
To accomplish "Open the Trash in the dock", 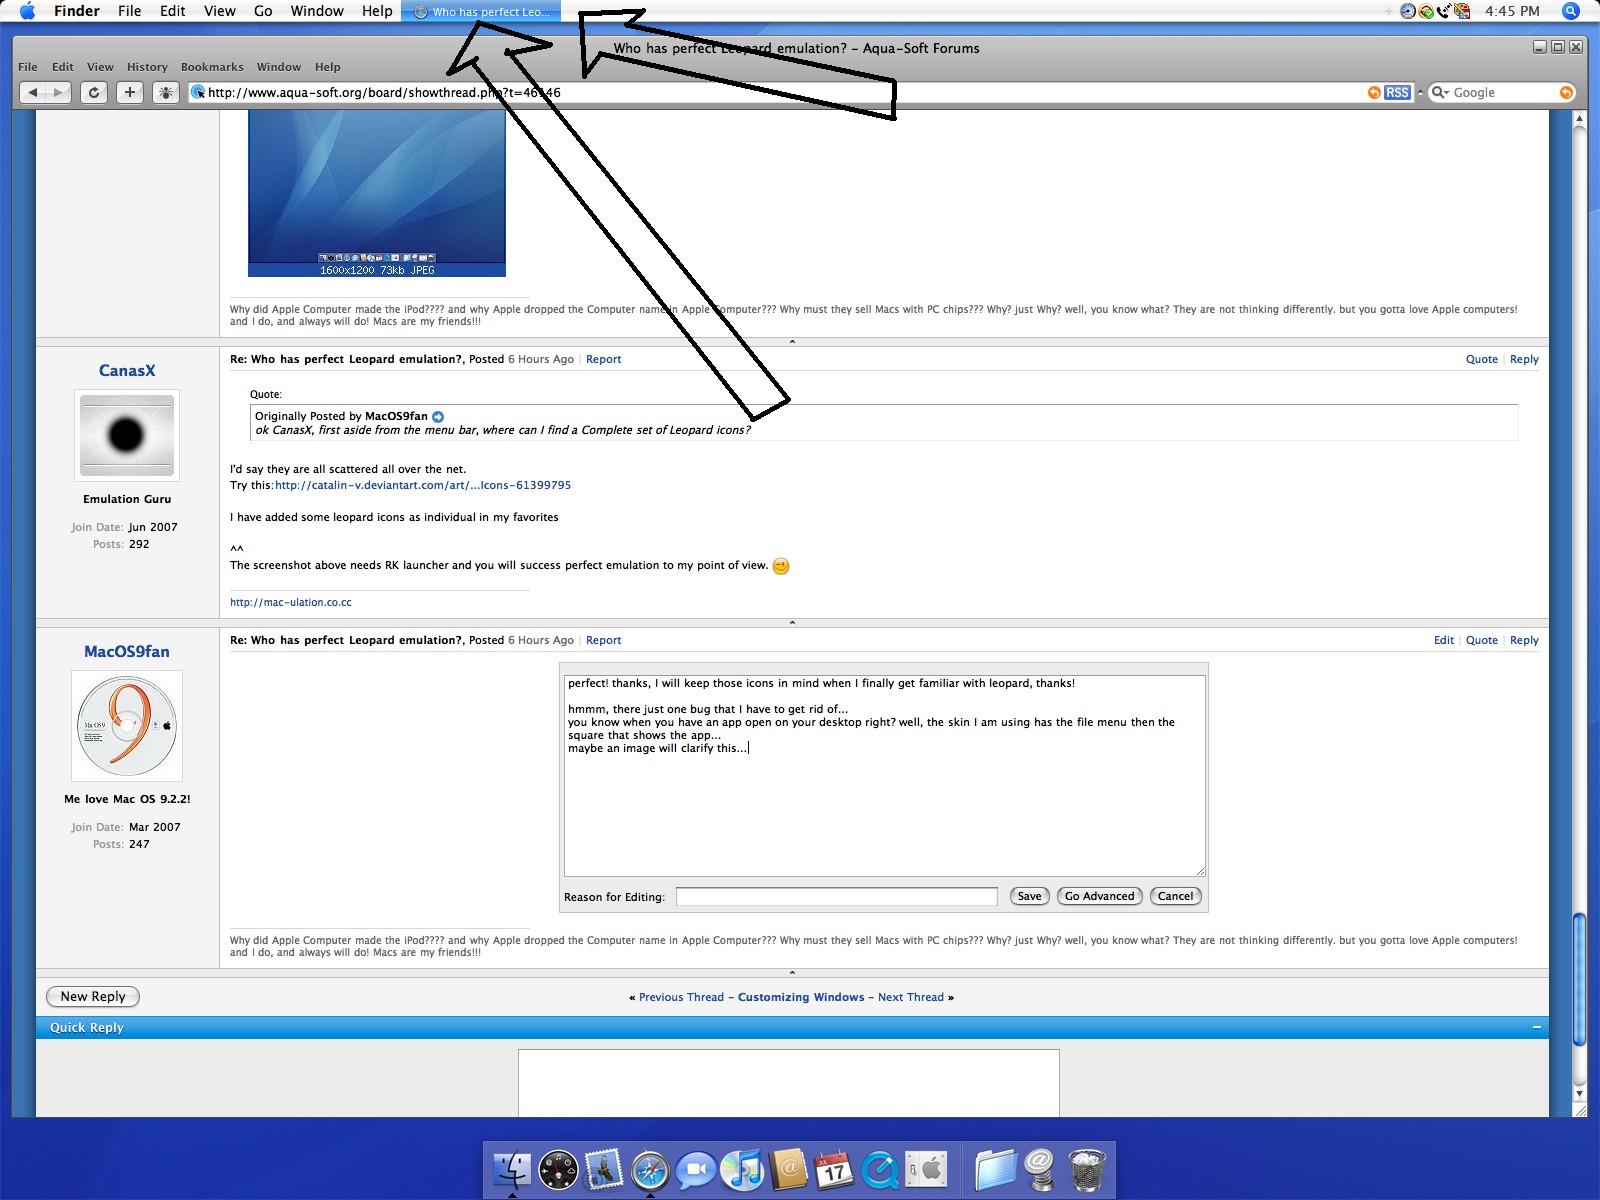I will [x=1087, y=1169].
